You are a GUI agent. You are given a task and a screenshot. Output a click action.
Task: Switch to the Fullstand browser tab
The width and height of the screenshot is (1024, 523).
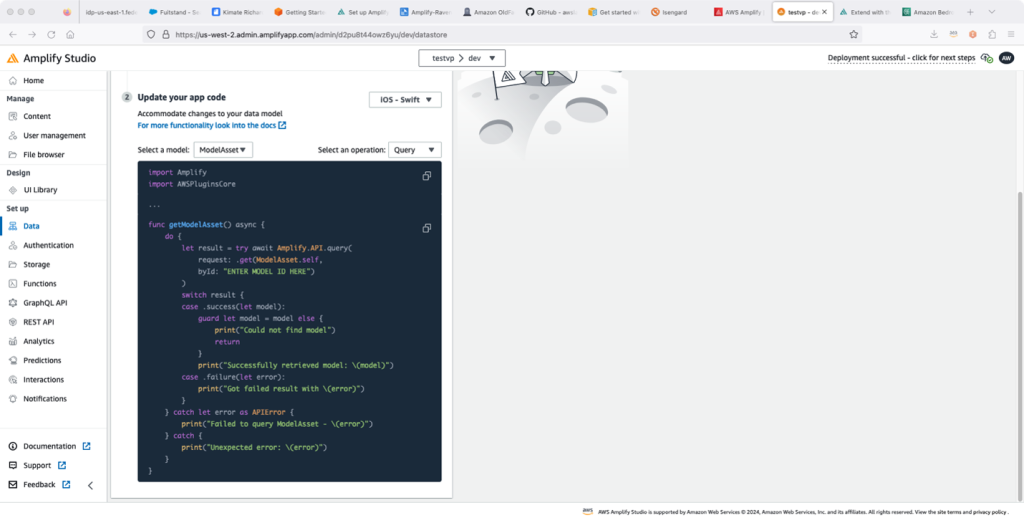tap(174, 12)
